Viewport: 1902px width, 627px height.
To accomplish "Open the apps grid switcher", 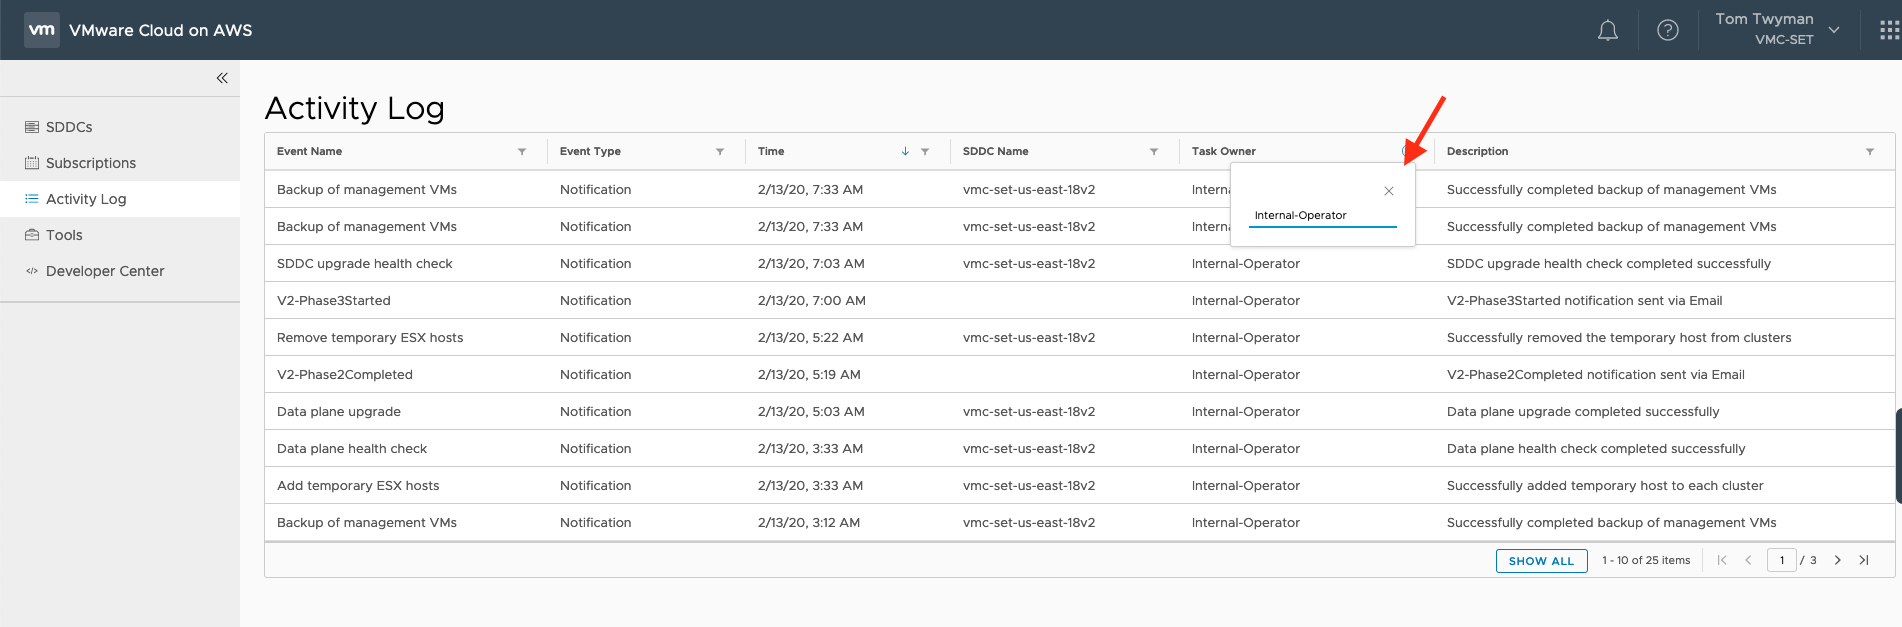I will point(1888,31).
